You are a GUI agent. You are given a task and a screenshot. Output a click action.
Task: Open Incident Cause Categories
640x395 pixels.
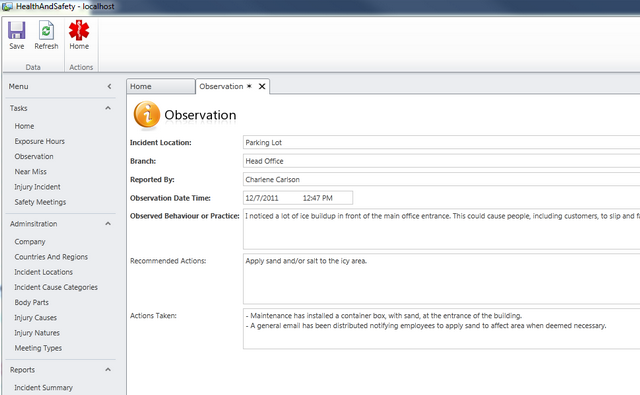(56, 287)
